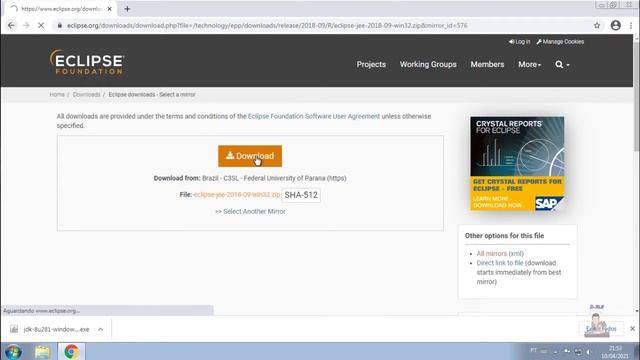Click the orange Download button

pyautogui.click(x=250, y=156)
